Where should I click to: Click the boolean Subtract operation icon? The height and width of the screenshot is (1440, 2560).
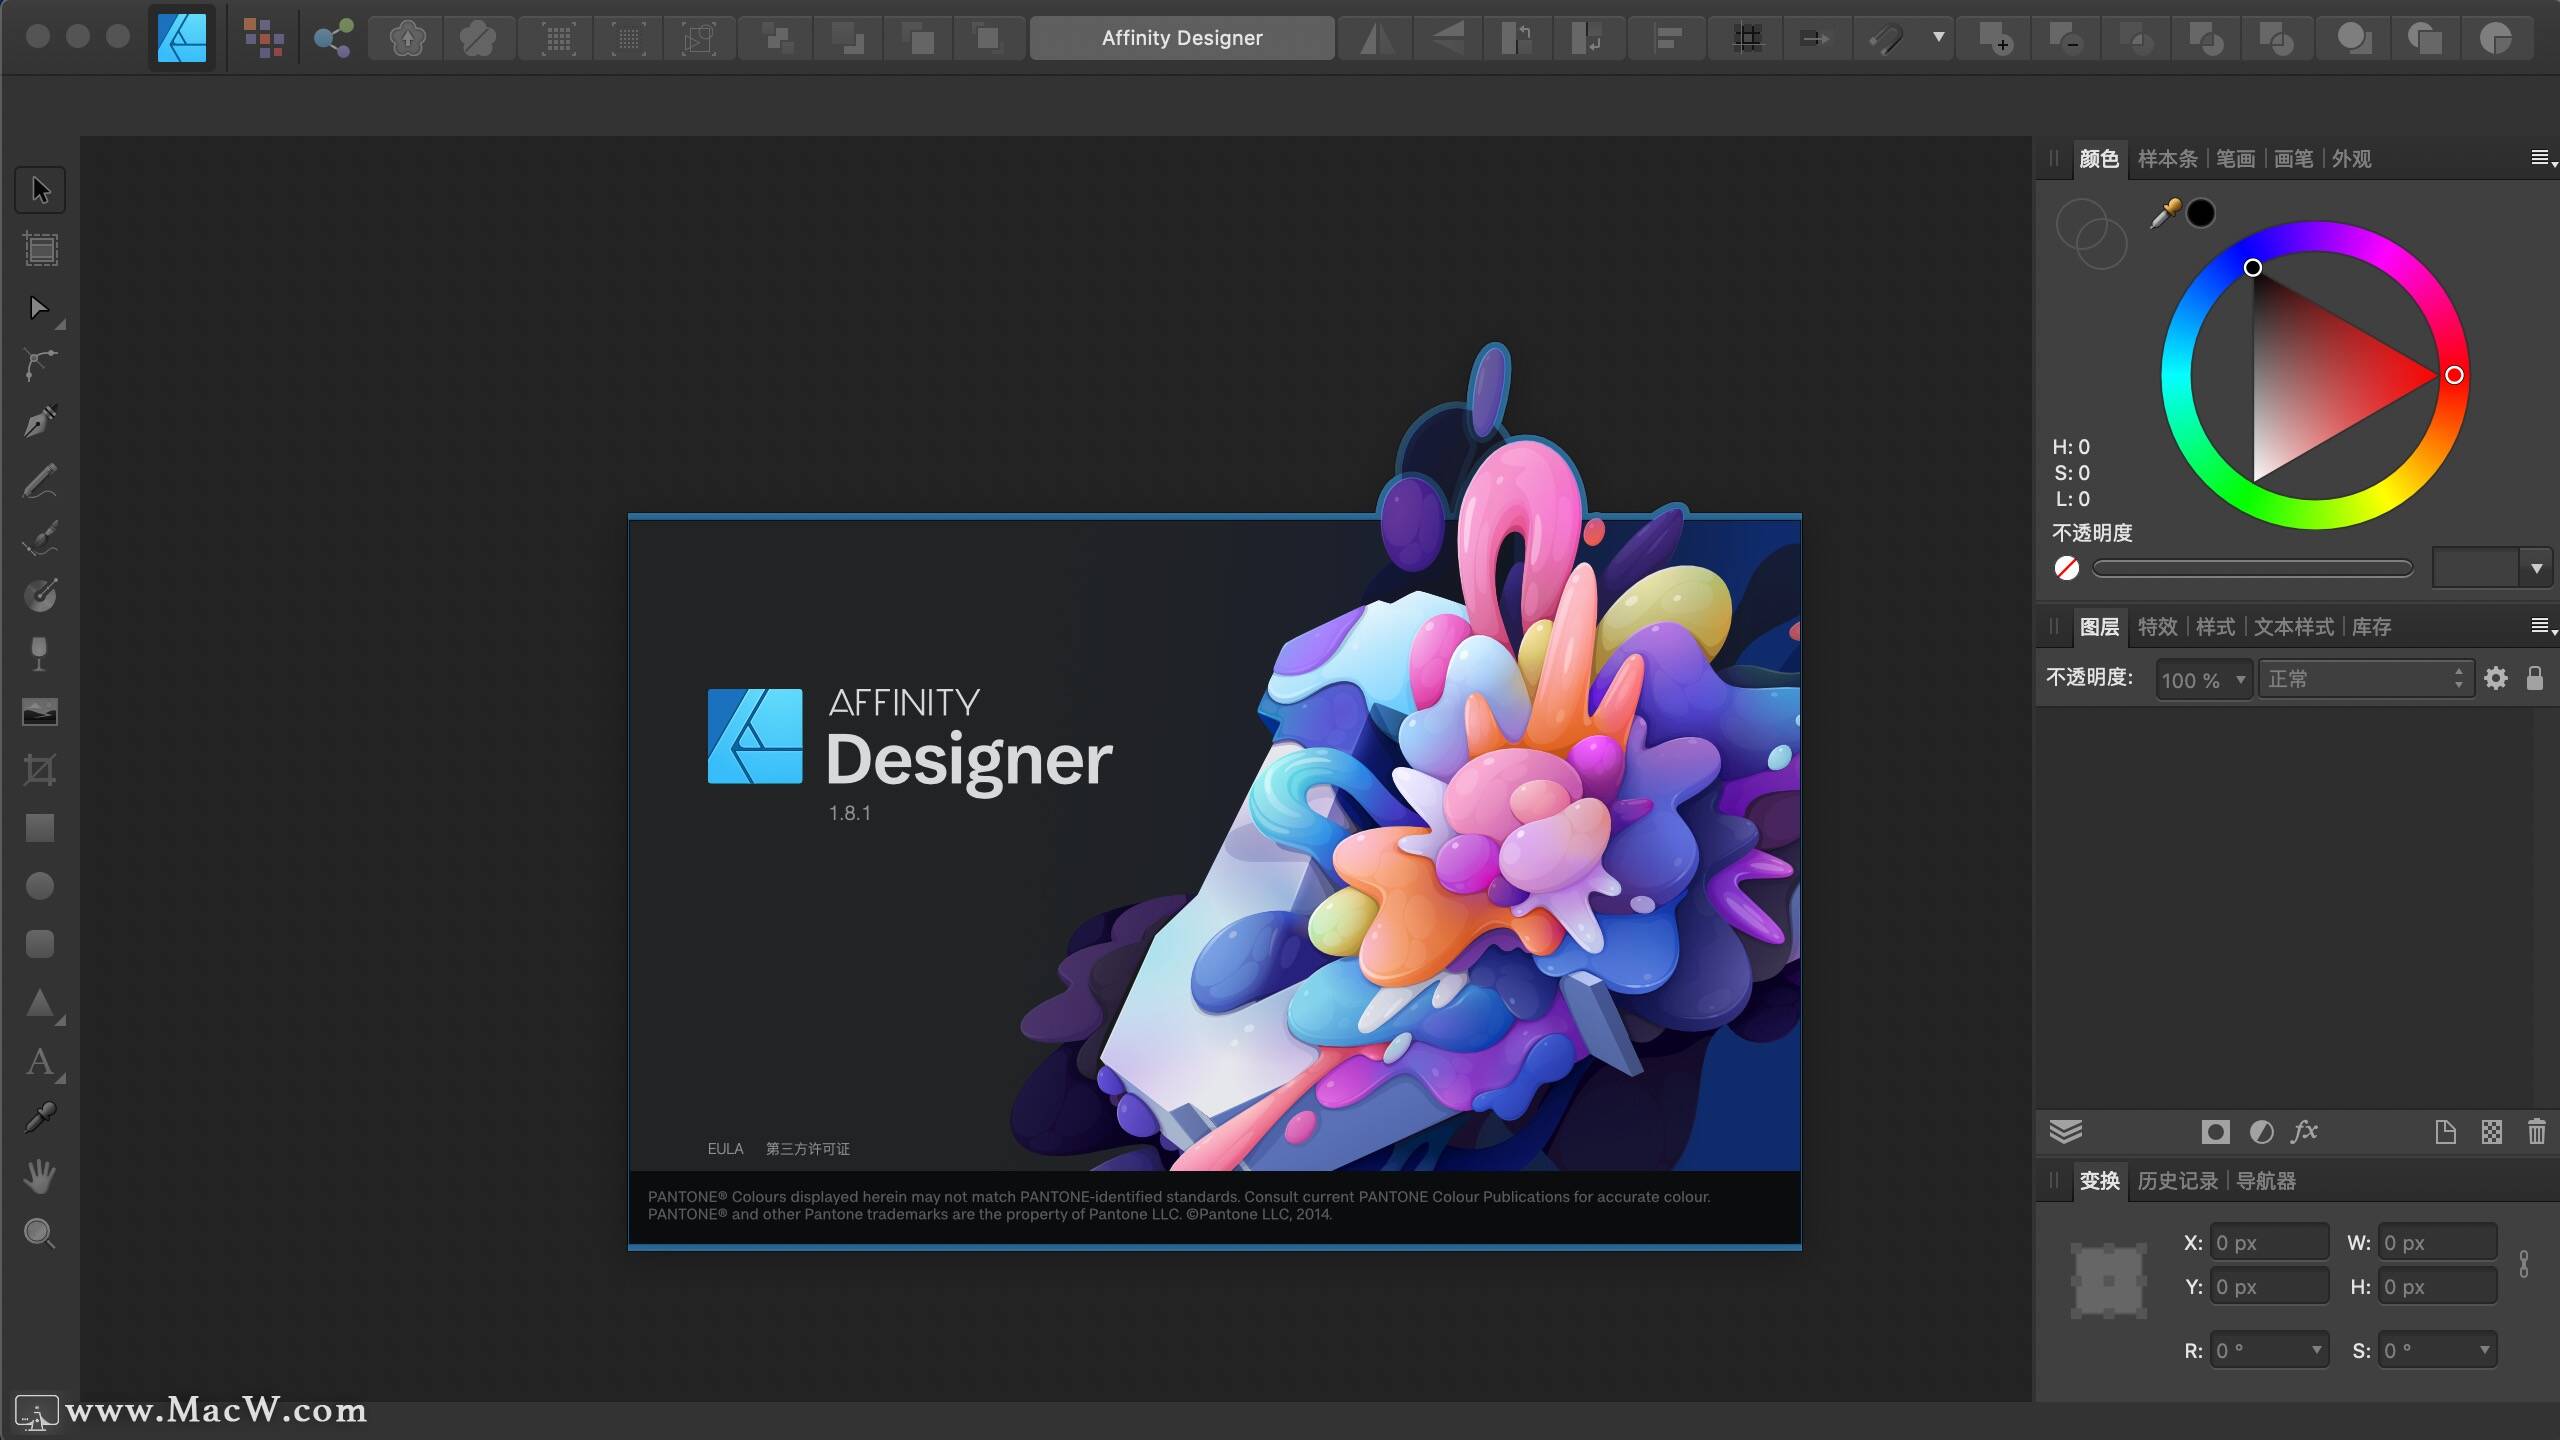(x=2065, y=38)
